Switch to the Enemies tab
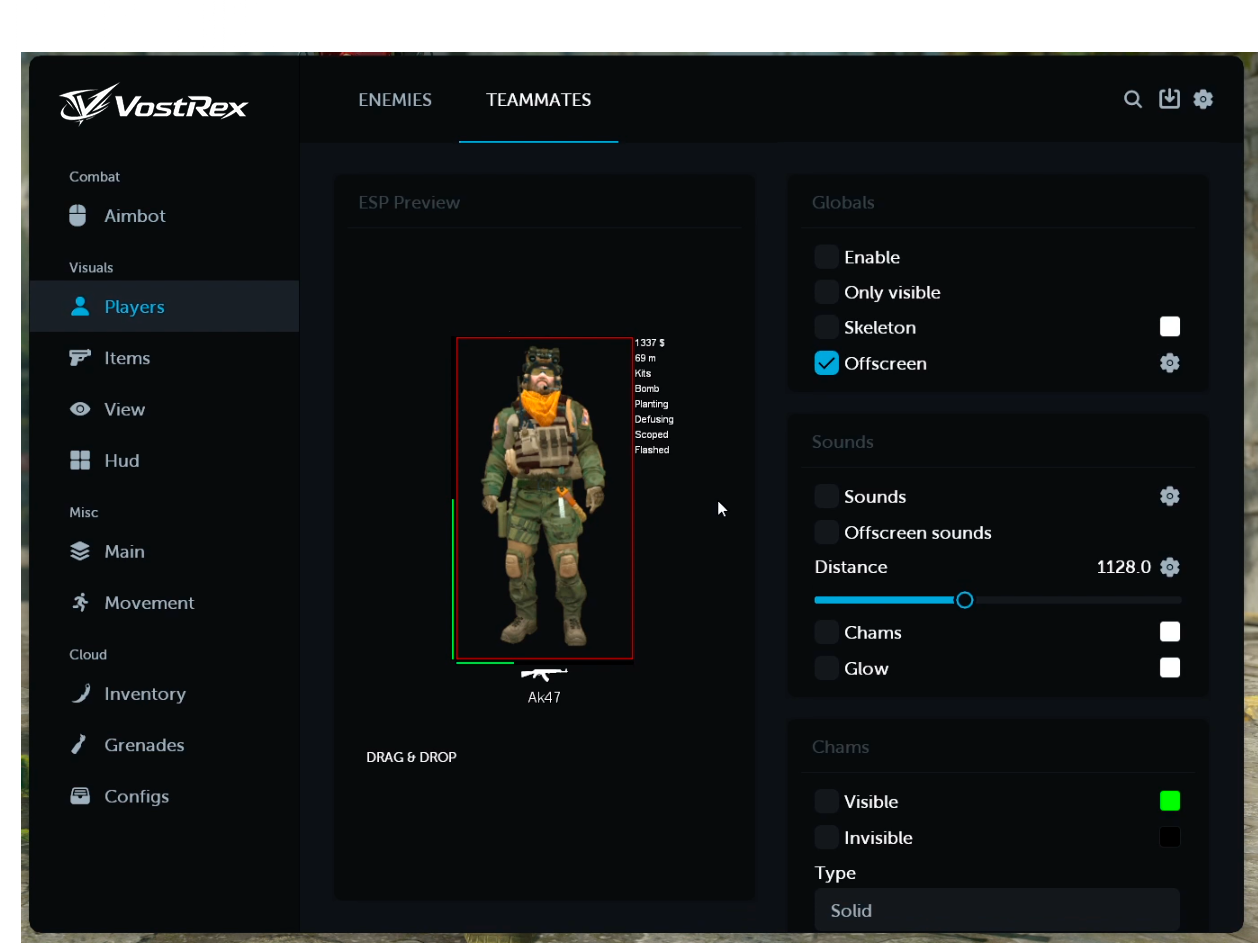Viewport: 1258px width, 943px height. tap(395, 100)
